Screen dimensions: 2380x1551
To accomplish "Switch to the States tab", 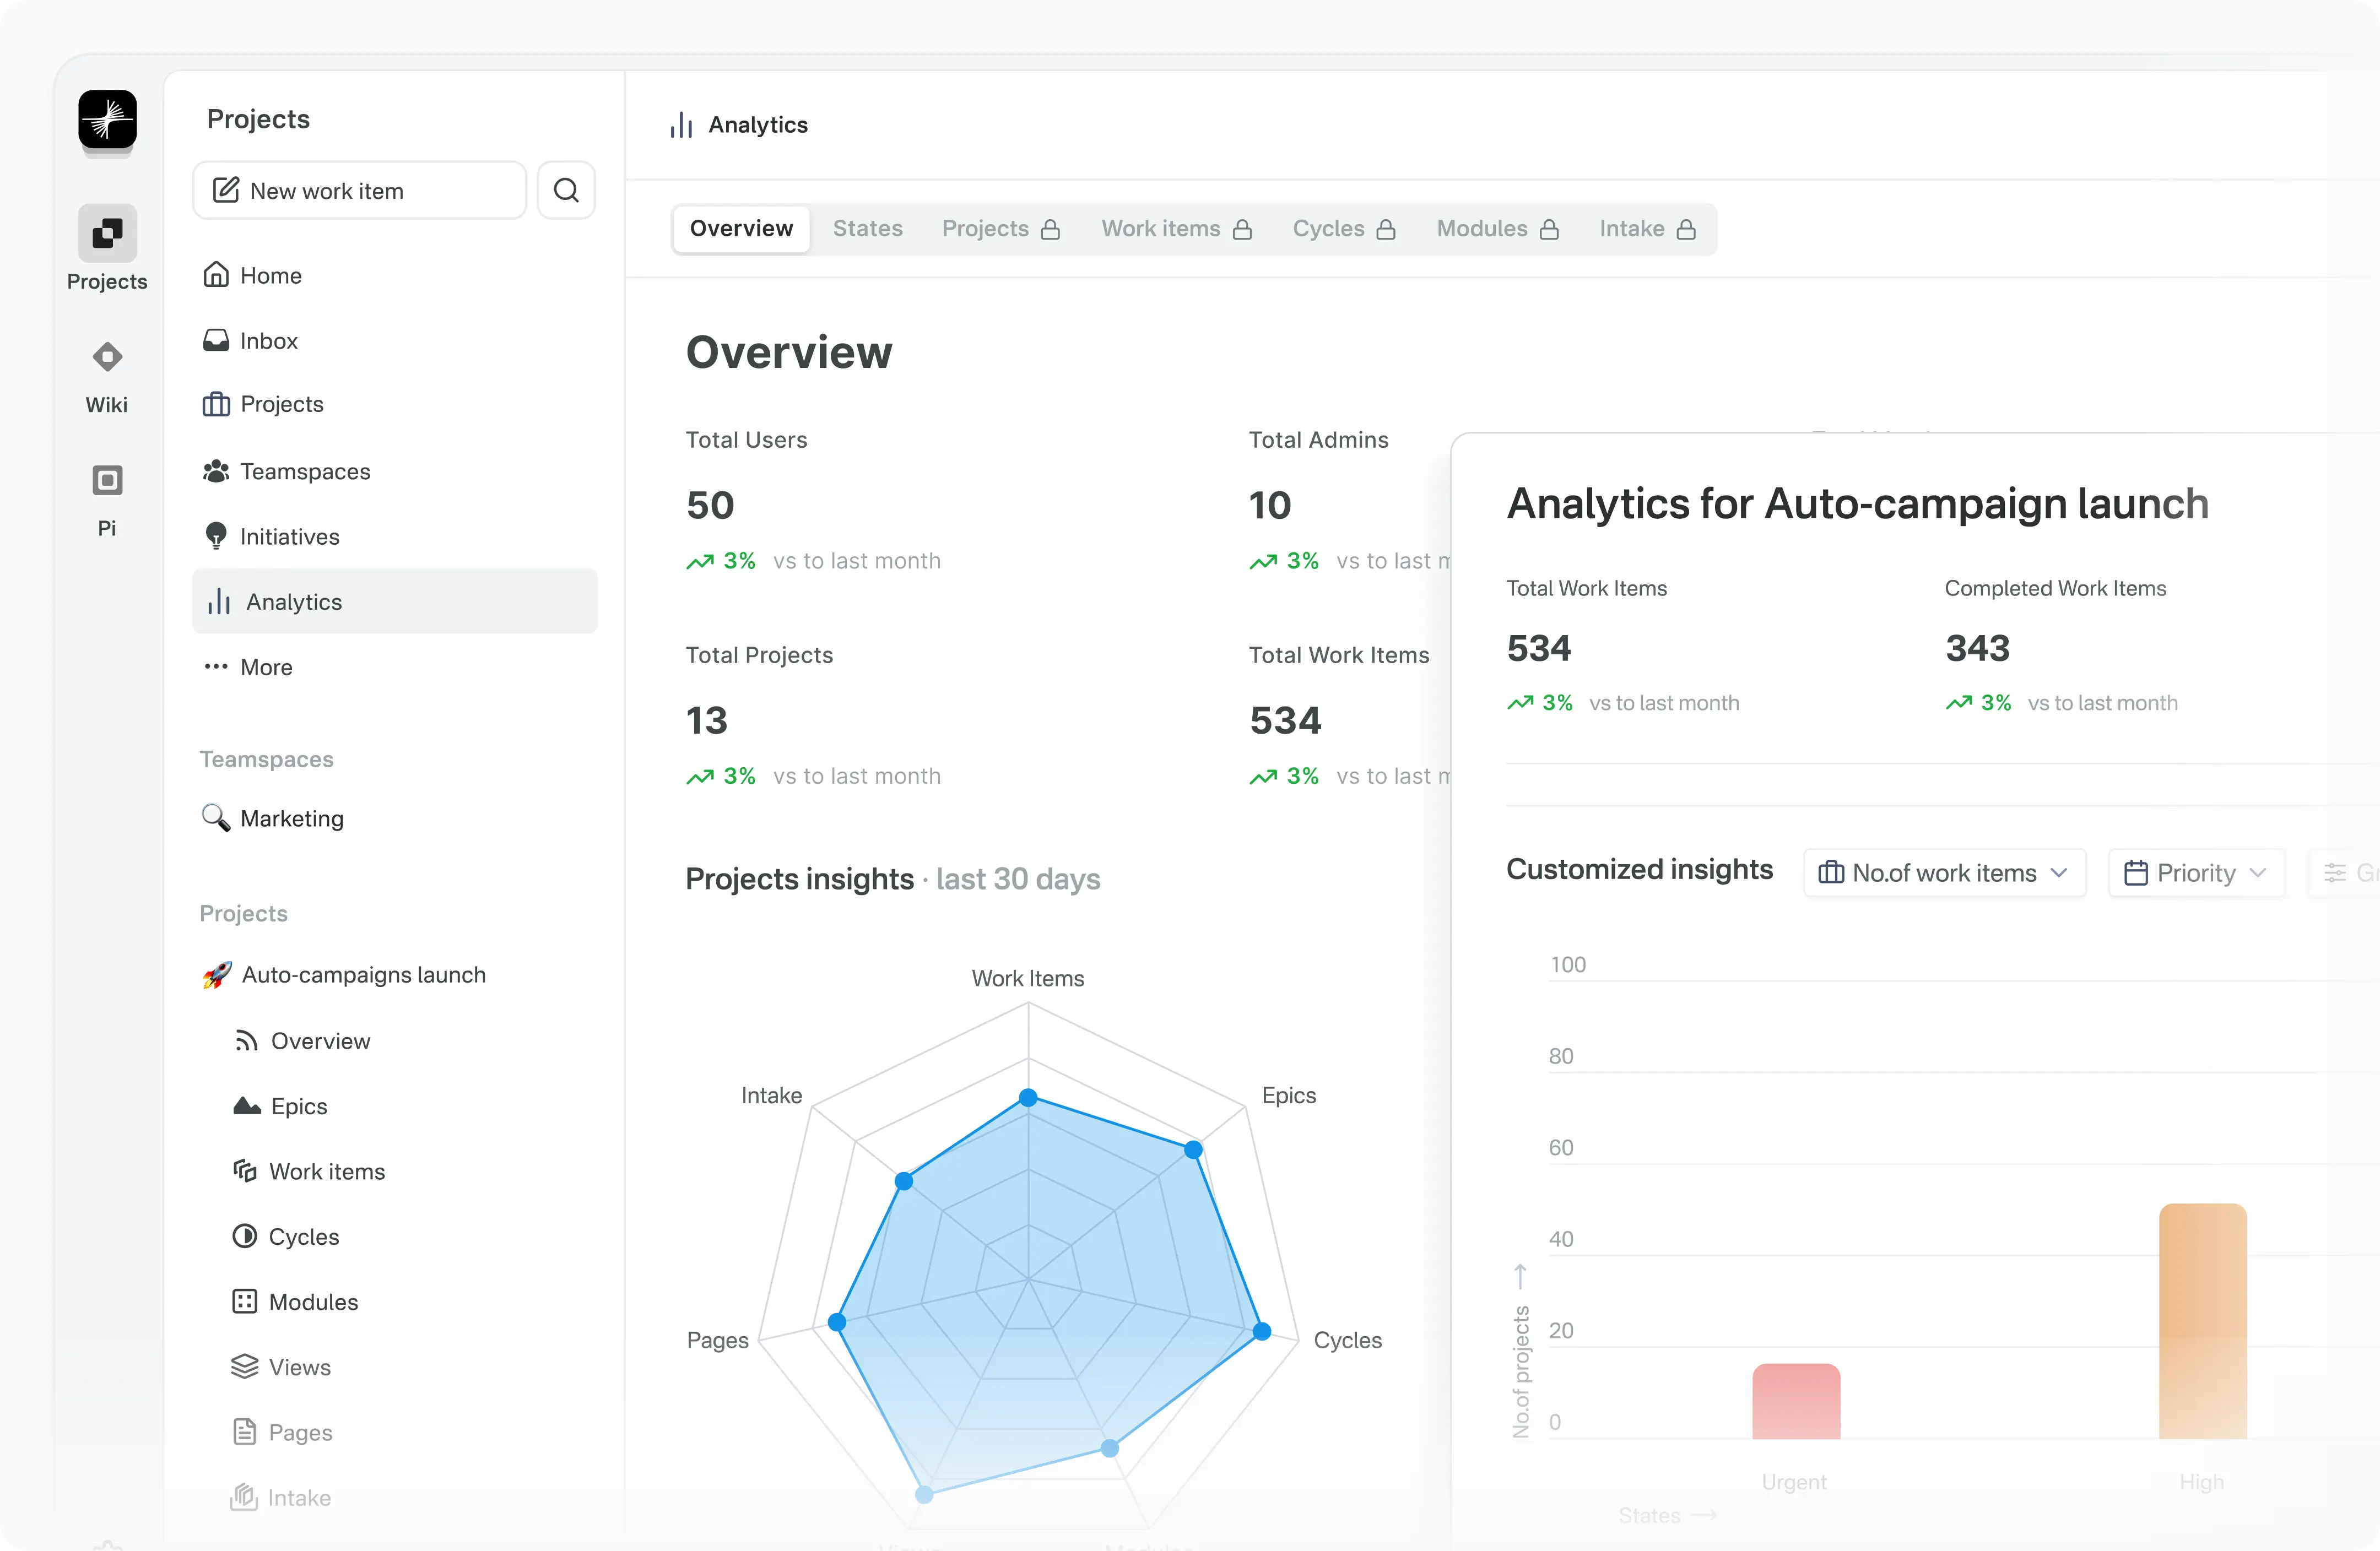I will click(867, 229).
